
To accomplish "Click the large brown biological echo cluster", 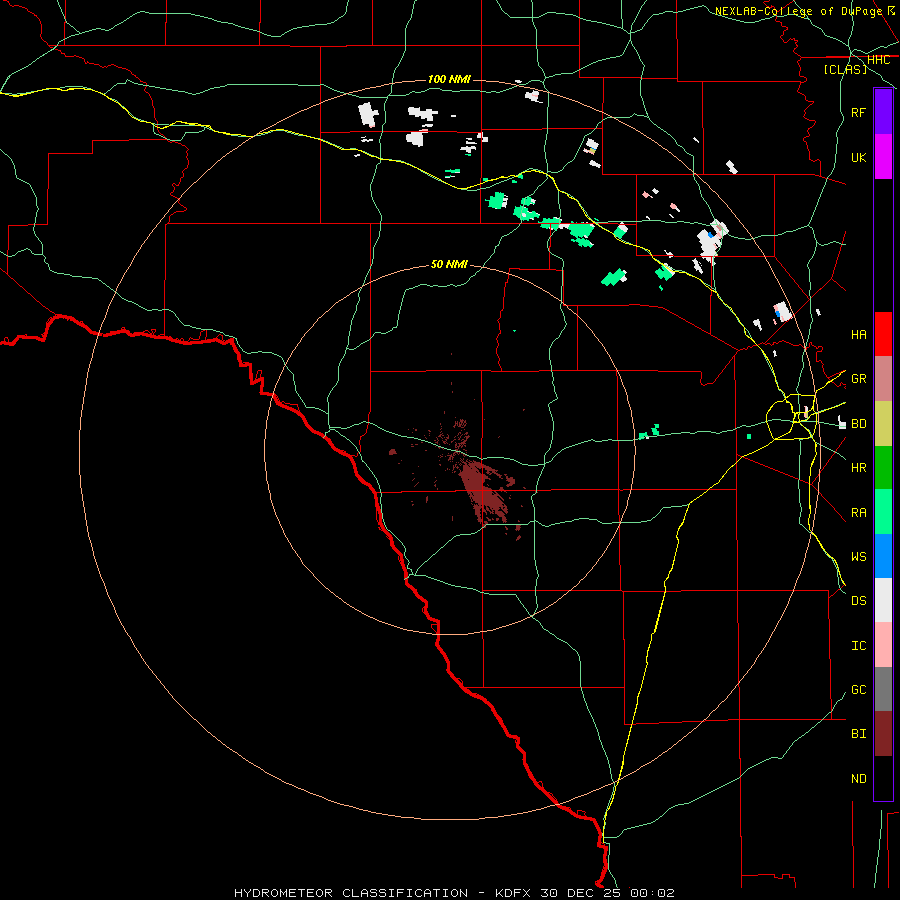I will [485, 491].
